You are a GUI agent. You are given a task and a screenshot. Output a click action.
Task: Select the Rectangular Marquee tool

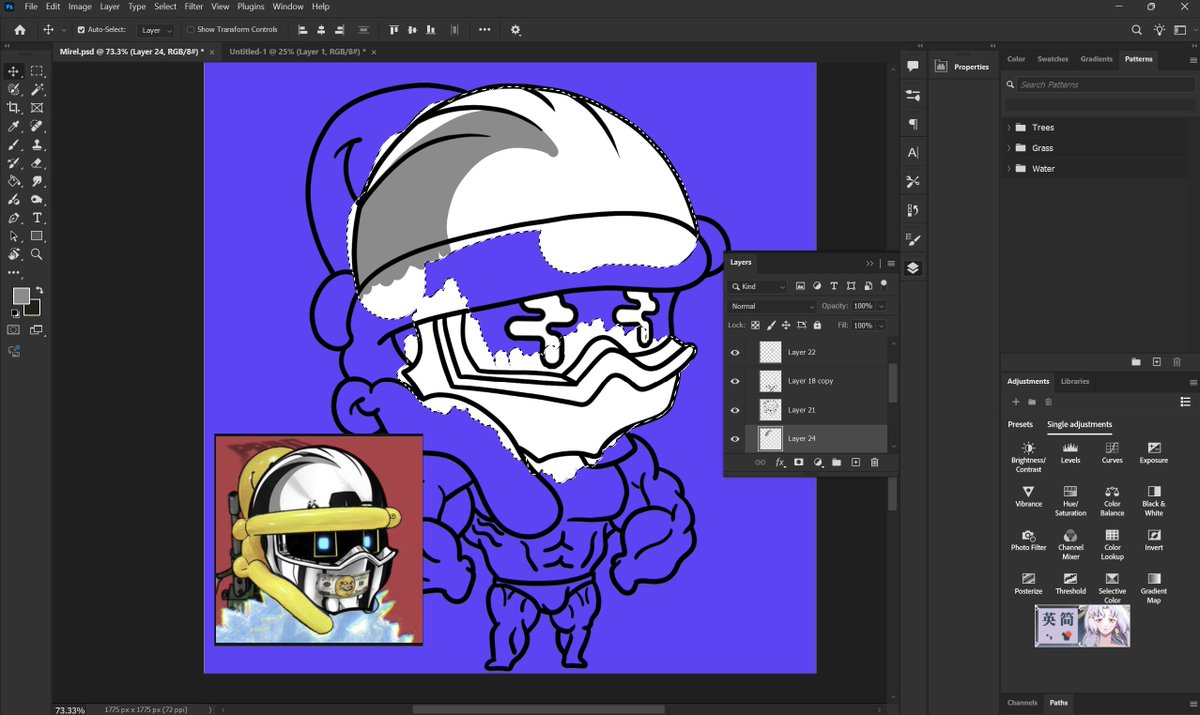[x=37, y=71]
